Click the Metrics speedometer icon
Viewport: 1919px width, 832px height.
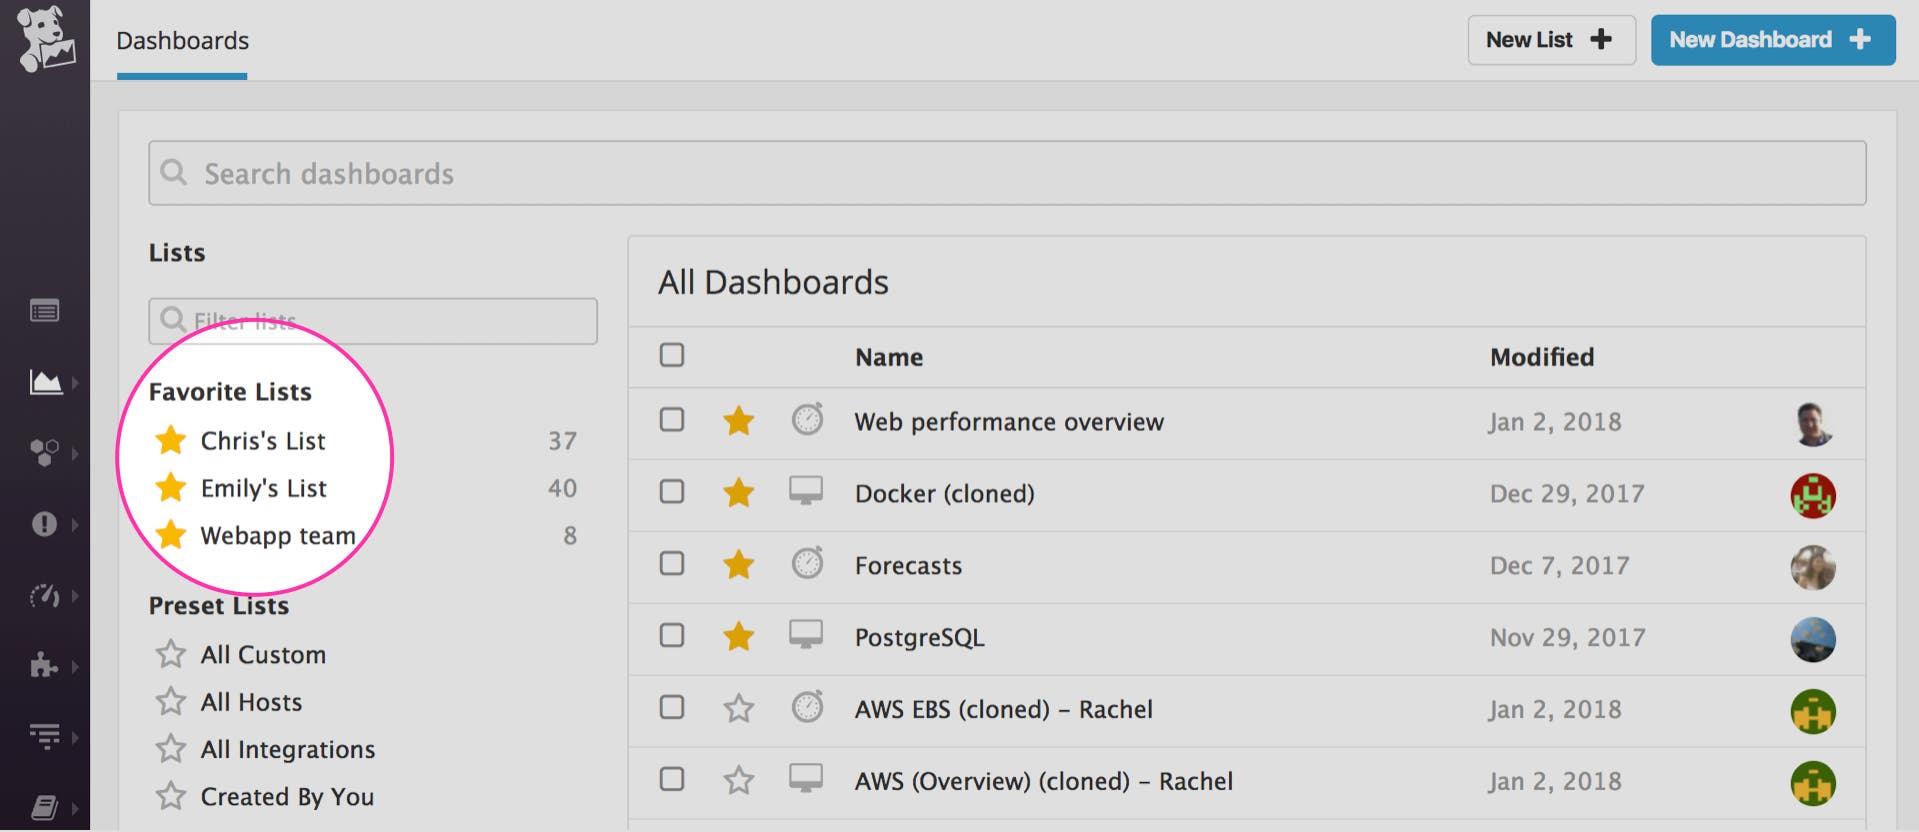[x=44, y=595]
